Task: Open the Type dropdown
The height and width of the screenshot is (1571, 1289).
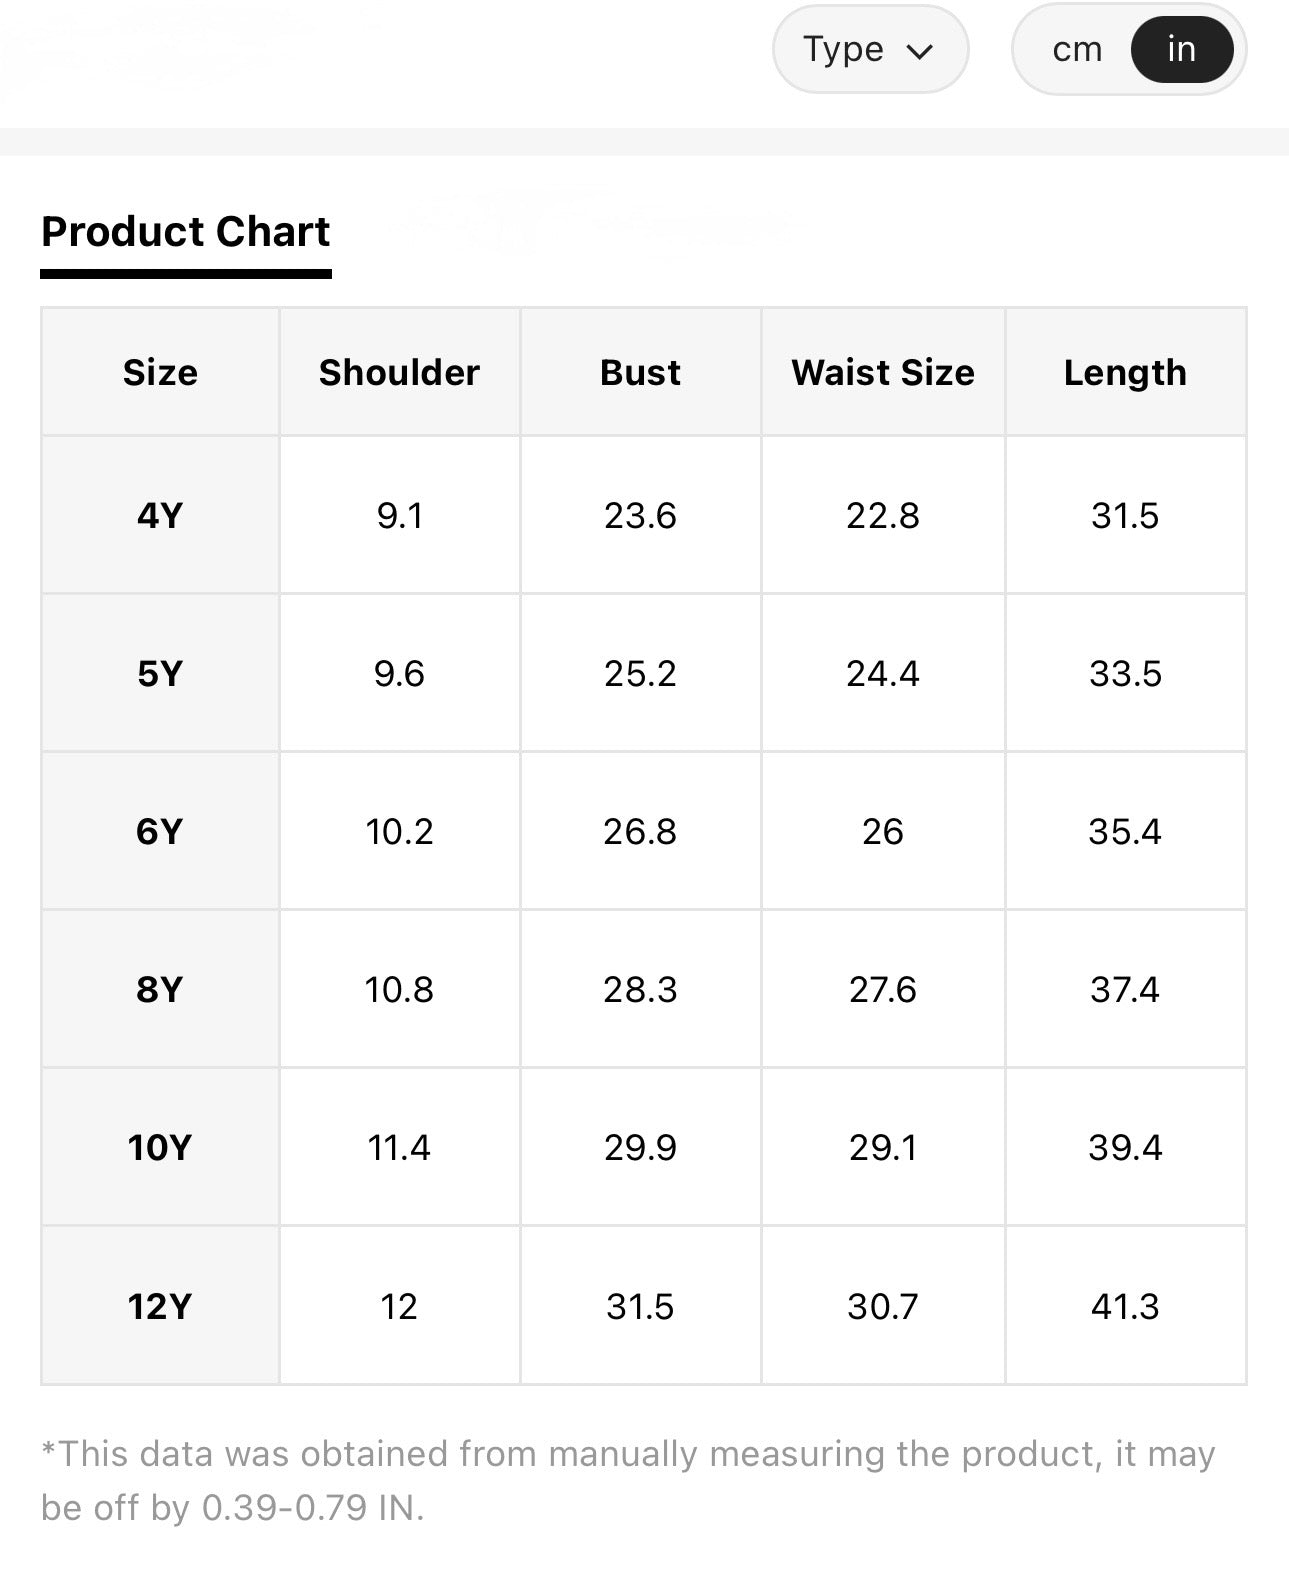Action: coord(870,49)
